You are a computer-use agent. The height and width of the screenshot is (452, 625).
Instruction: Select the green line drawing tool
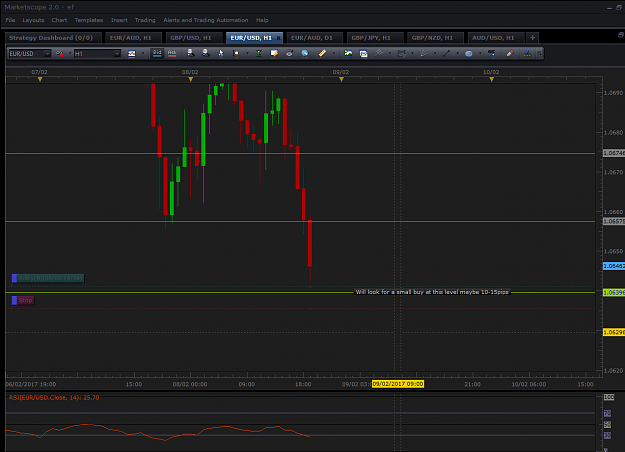click(x=446, y=53)
